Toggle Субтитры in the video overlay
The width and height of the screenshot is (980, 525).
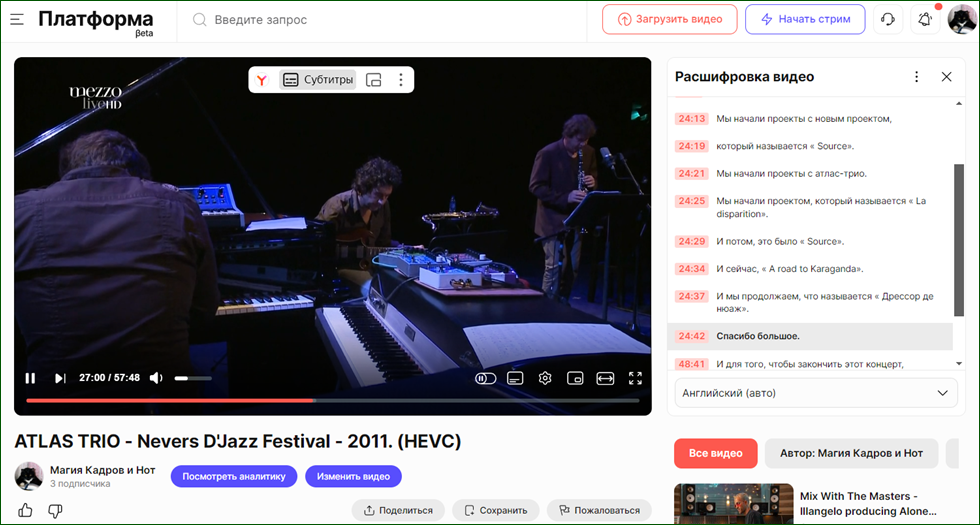[318, 80]
